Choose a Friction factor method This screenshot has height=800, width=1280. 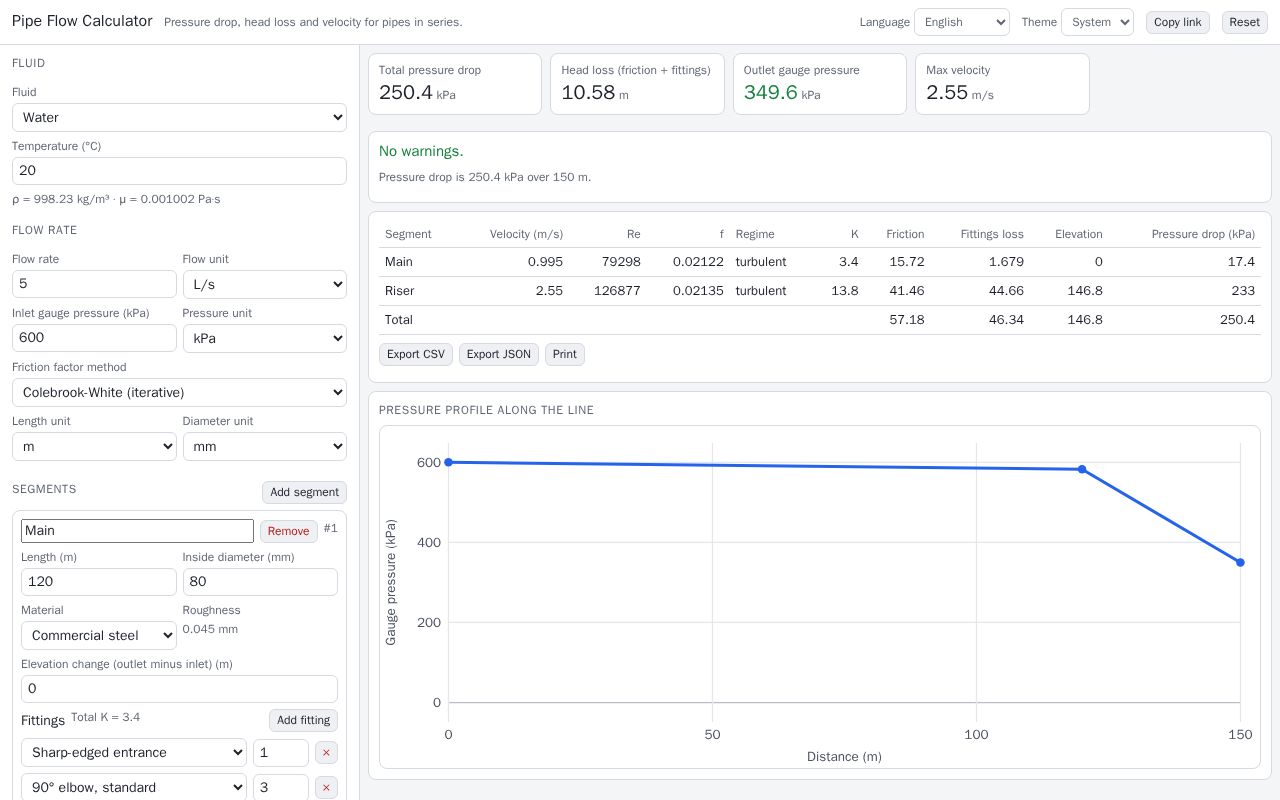(179, 392)
